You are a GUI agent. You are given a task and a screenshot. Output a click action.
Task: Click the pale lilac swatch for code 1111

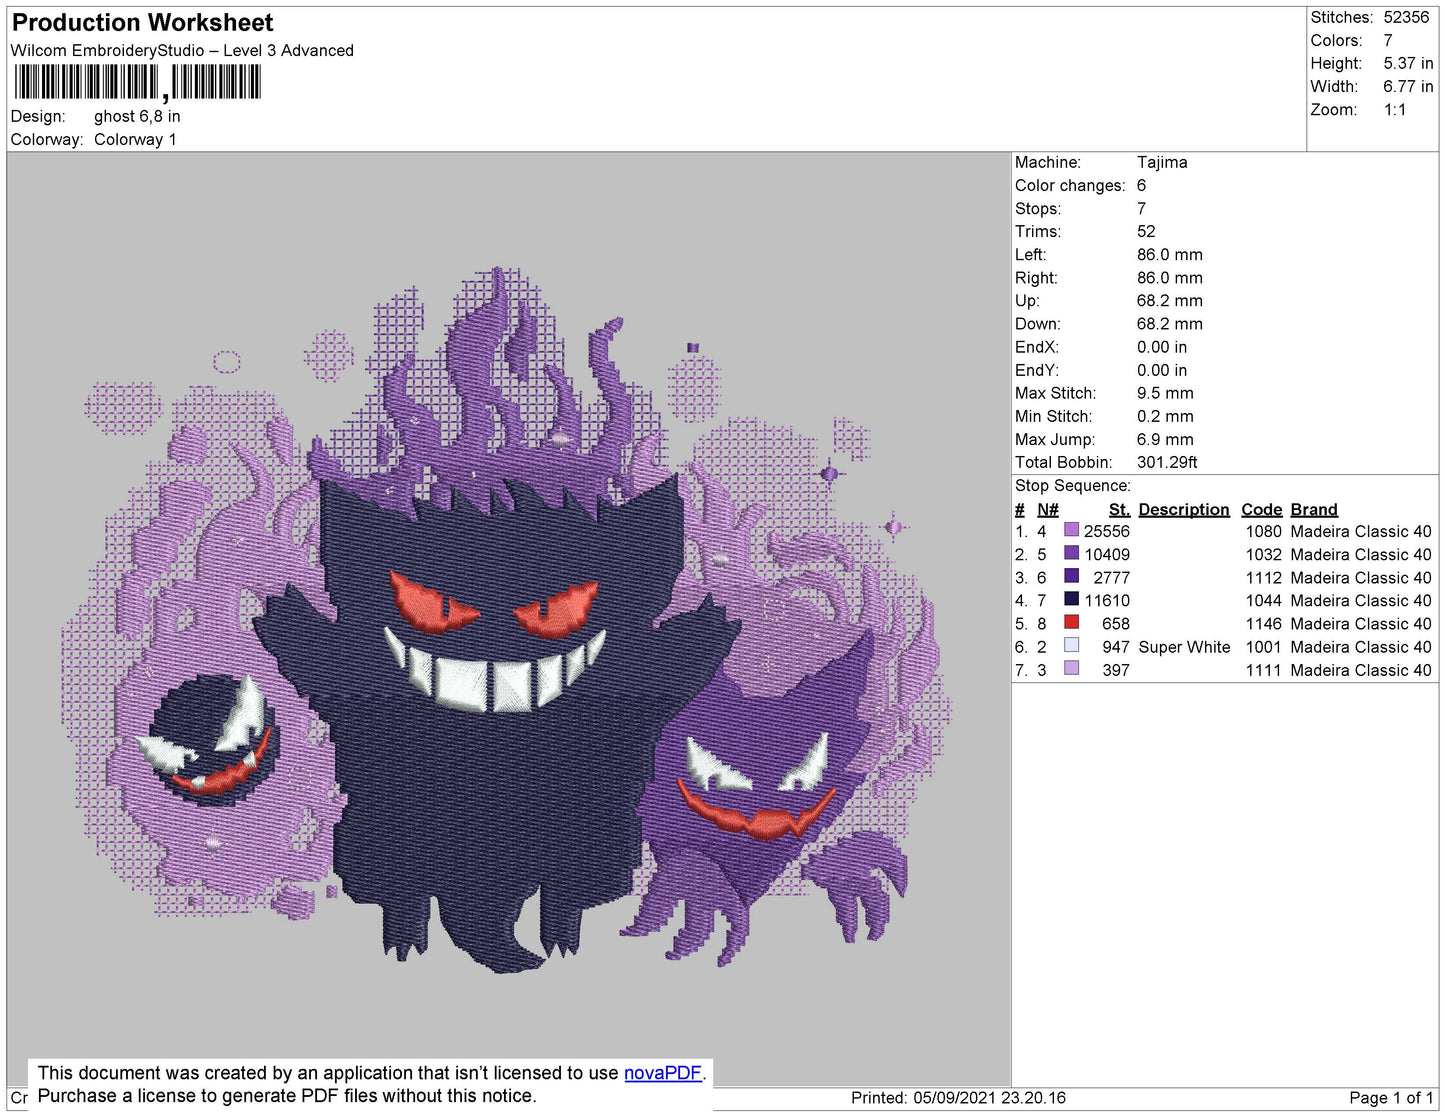pyautogui.click(x=1072, y=668)
